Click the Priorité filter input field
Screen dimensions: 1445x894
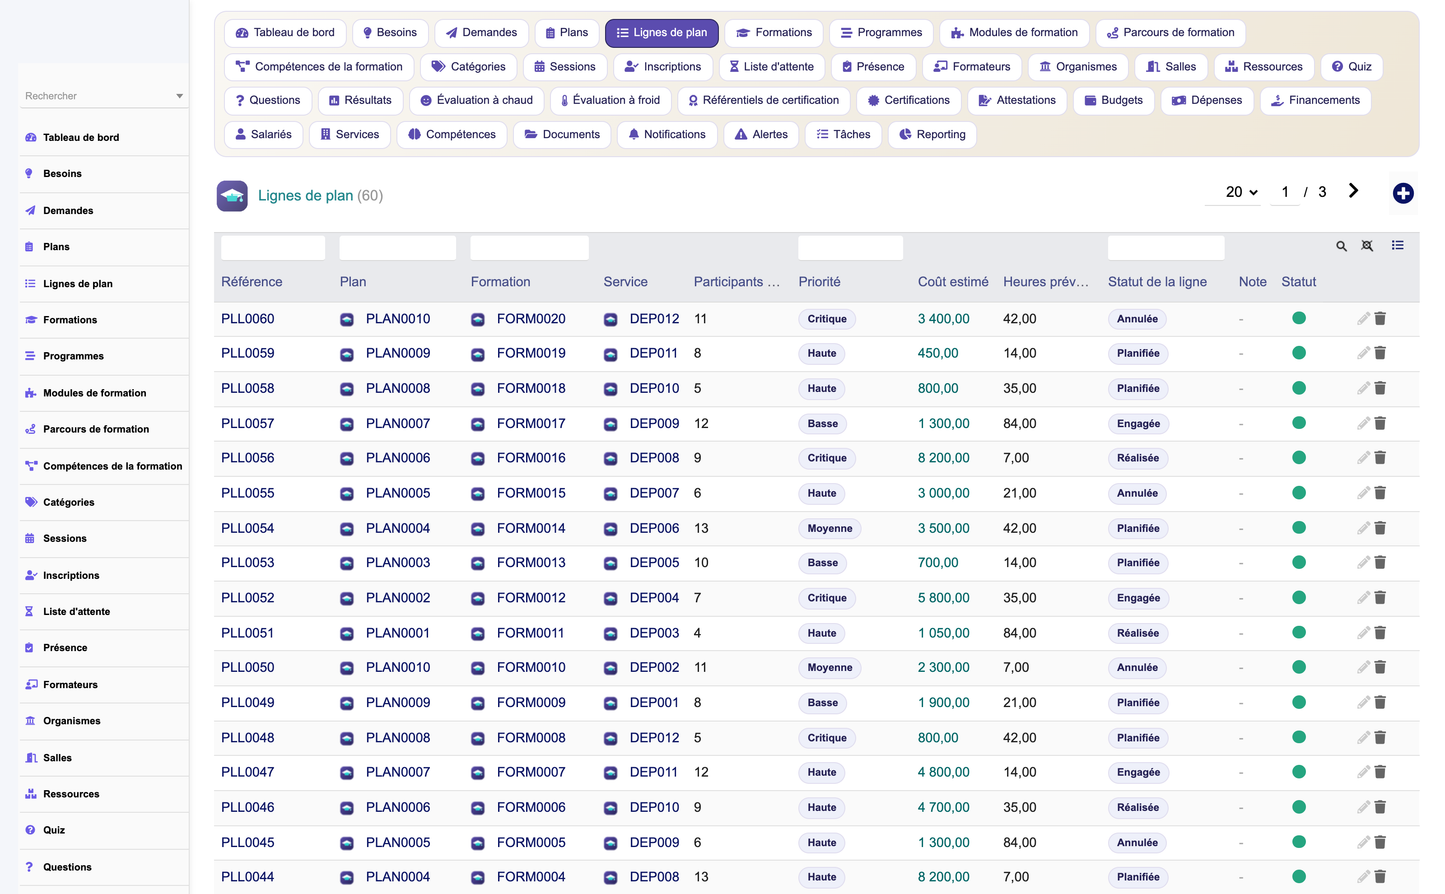851,247
